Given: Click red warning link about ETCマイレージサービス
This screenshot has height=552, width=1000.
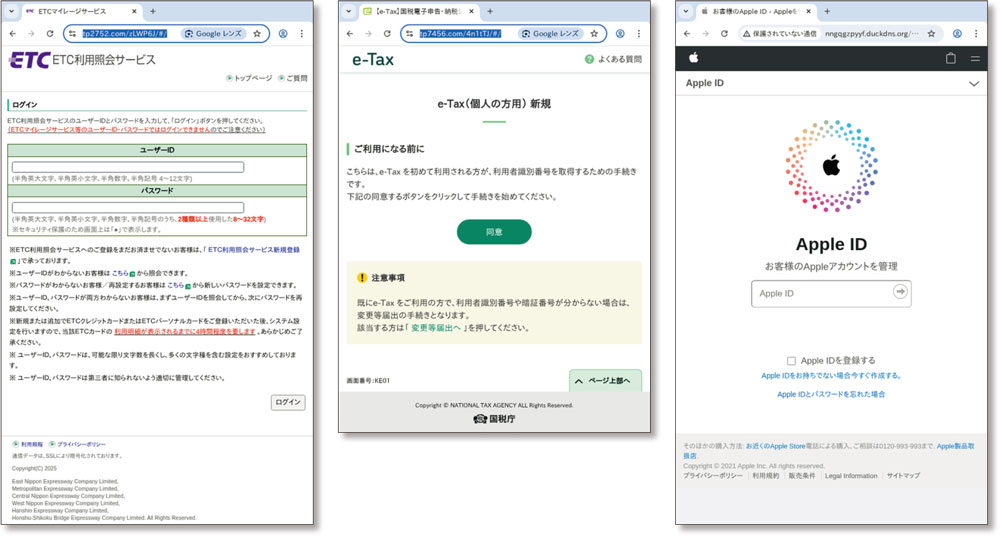Looking at the screenshot, I should click(x=136, y=129).
